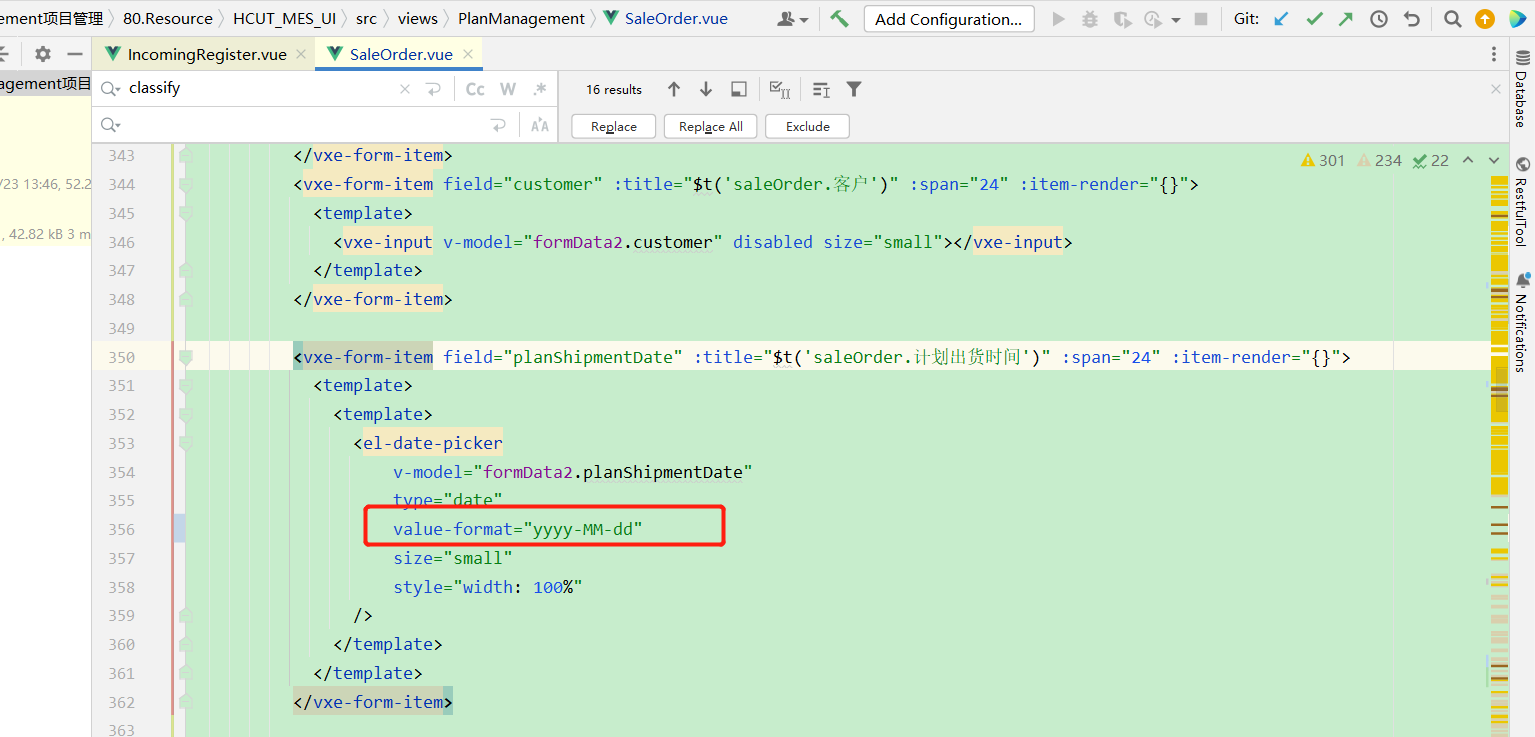The width and height of the screenshot is (1535, 737).
Task: Open editor tabs three-dot menu
Action: [1494, 54]
